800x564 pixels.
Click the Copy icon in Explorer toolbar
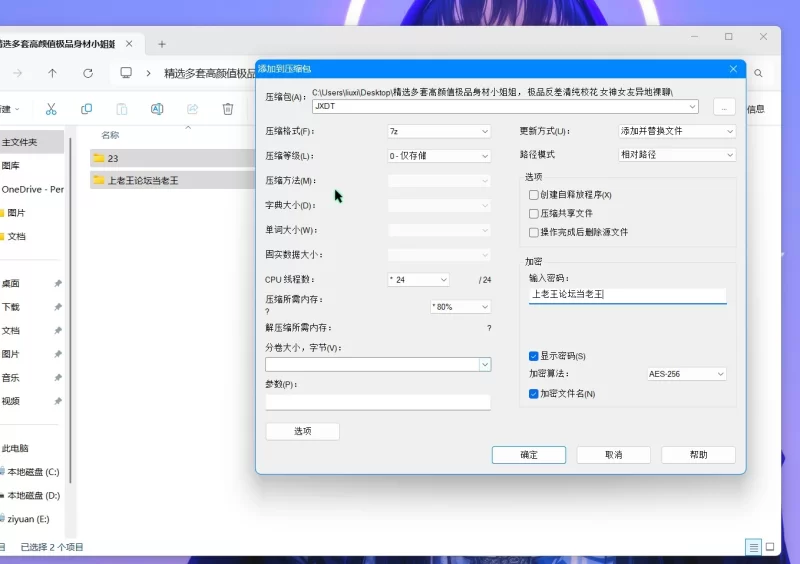point(87,109)
